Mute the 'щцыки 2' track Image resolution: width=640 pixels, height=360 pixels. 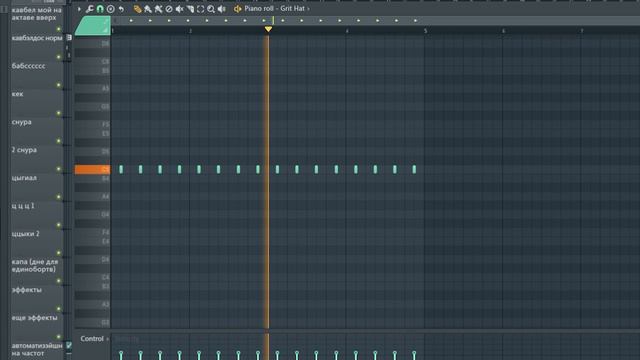(x=58, y=253)
